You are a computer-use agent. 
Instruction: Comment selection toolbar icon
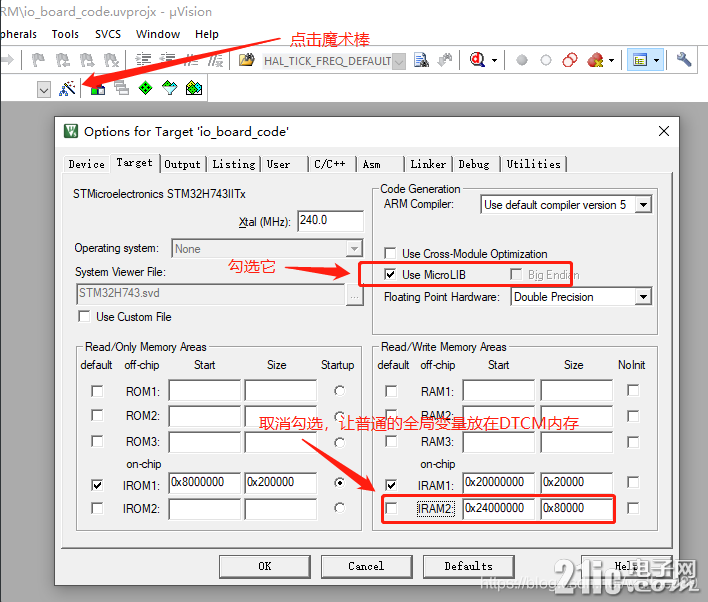(x=192, y=60)
